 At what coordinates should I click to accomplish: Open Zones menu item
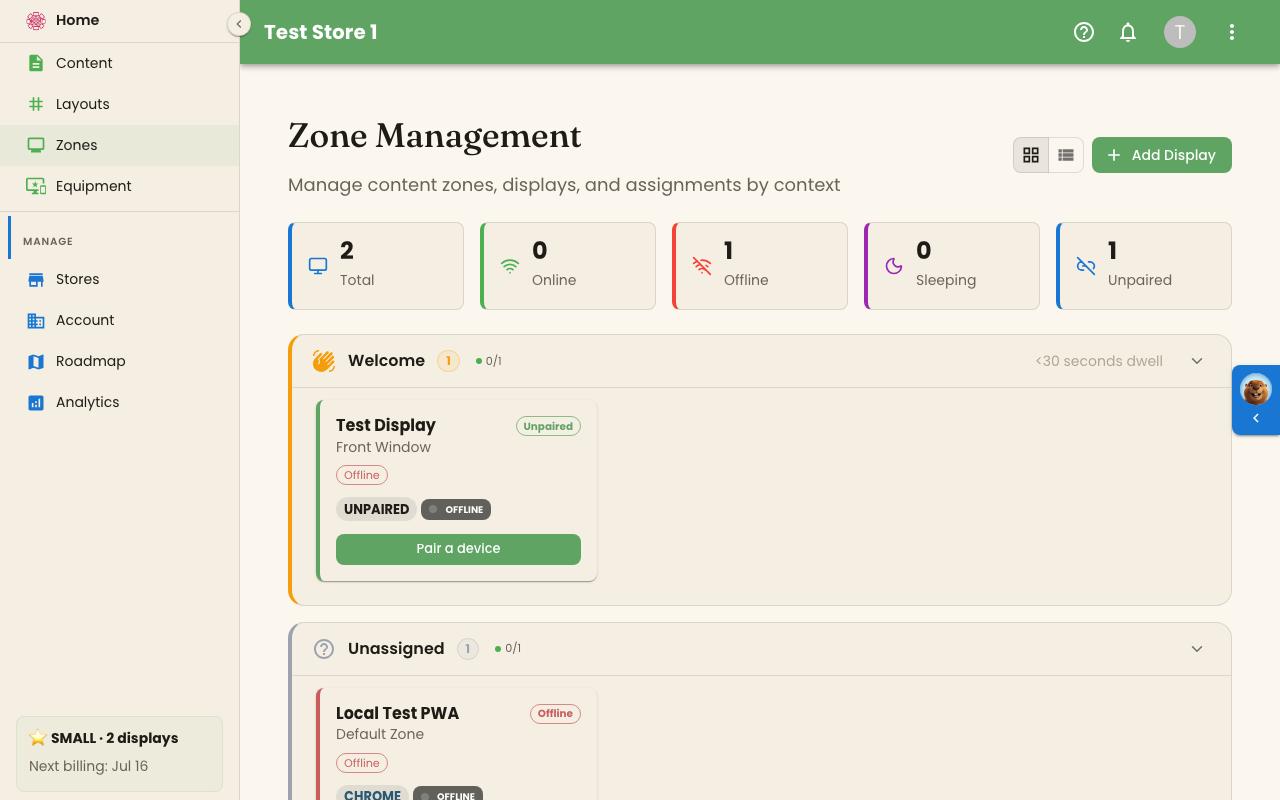pyautogui.click(x=120, y=145)
